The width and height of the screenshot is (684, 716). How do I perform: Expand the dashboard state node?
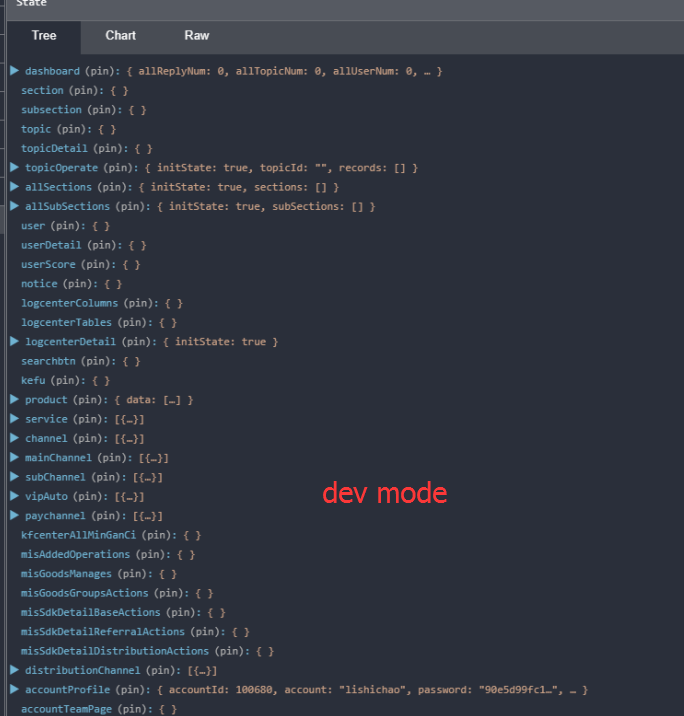(15, 71)
